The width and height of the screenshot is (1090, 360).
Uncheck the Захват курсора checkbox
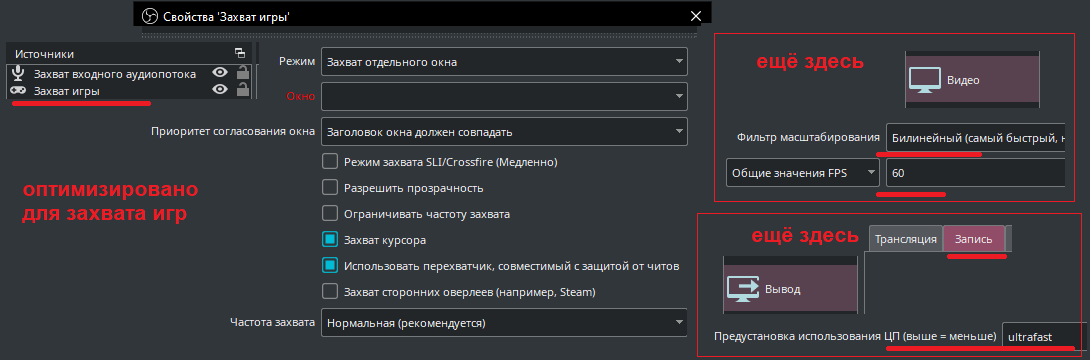330,240
